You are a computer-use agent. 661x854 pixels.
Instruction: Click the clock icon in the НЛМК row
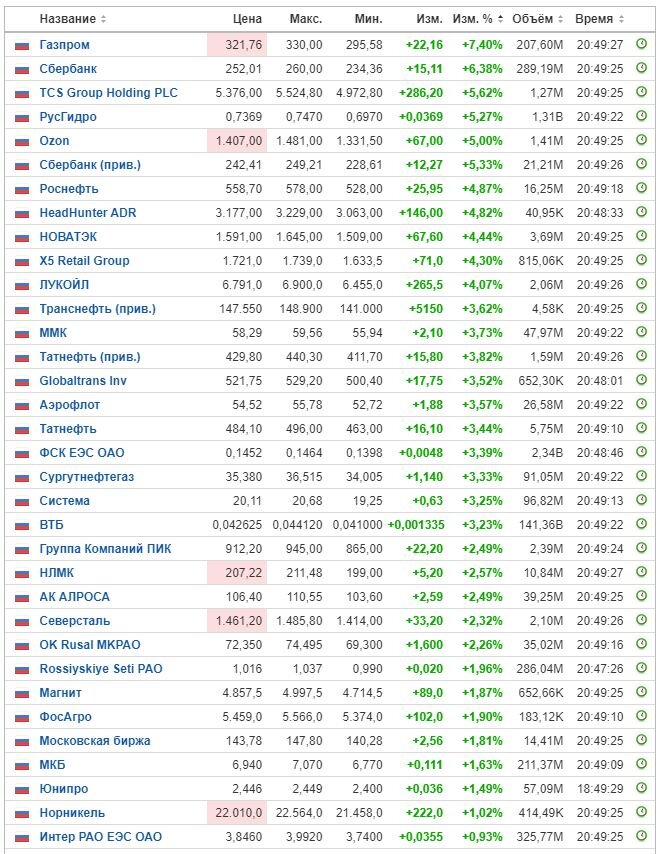(x=641, y=571)
